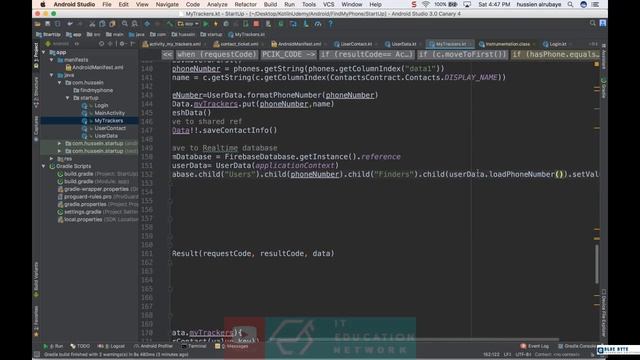Image resolution: width=640 pixels, height=360 pixels.
Task: Run app with green play button
Action: [206, 24]
